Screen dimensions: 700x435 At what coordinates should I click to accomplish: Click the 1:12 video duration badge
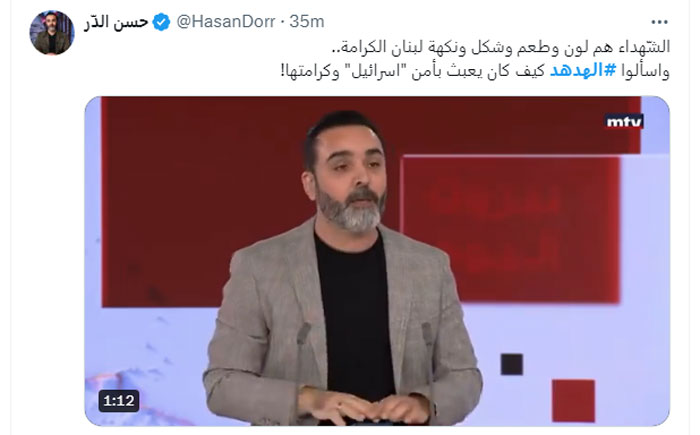point(119,401)
